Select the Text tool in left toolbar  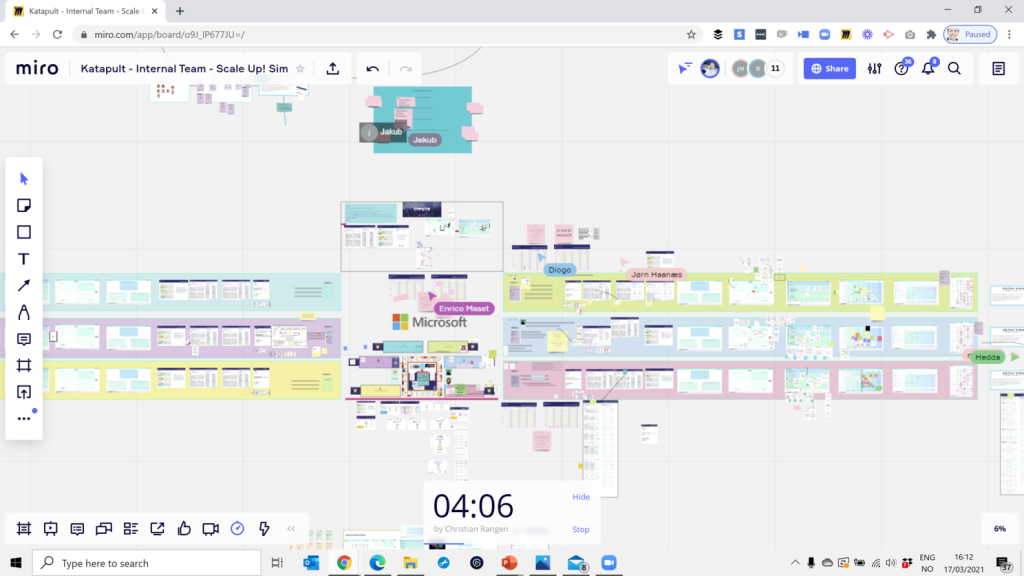[24, 259]
